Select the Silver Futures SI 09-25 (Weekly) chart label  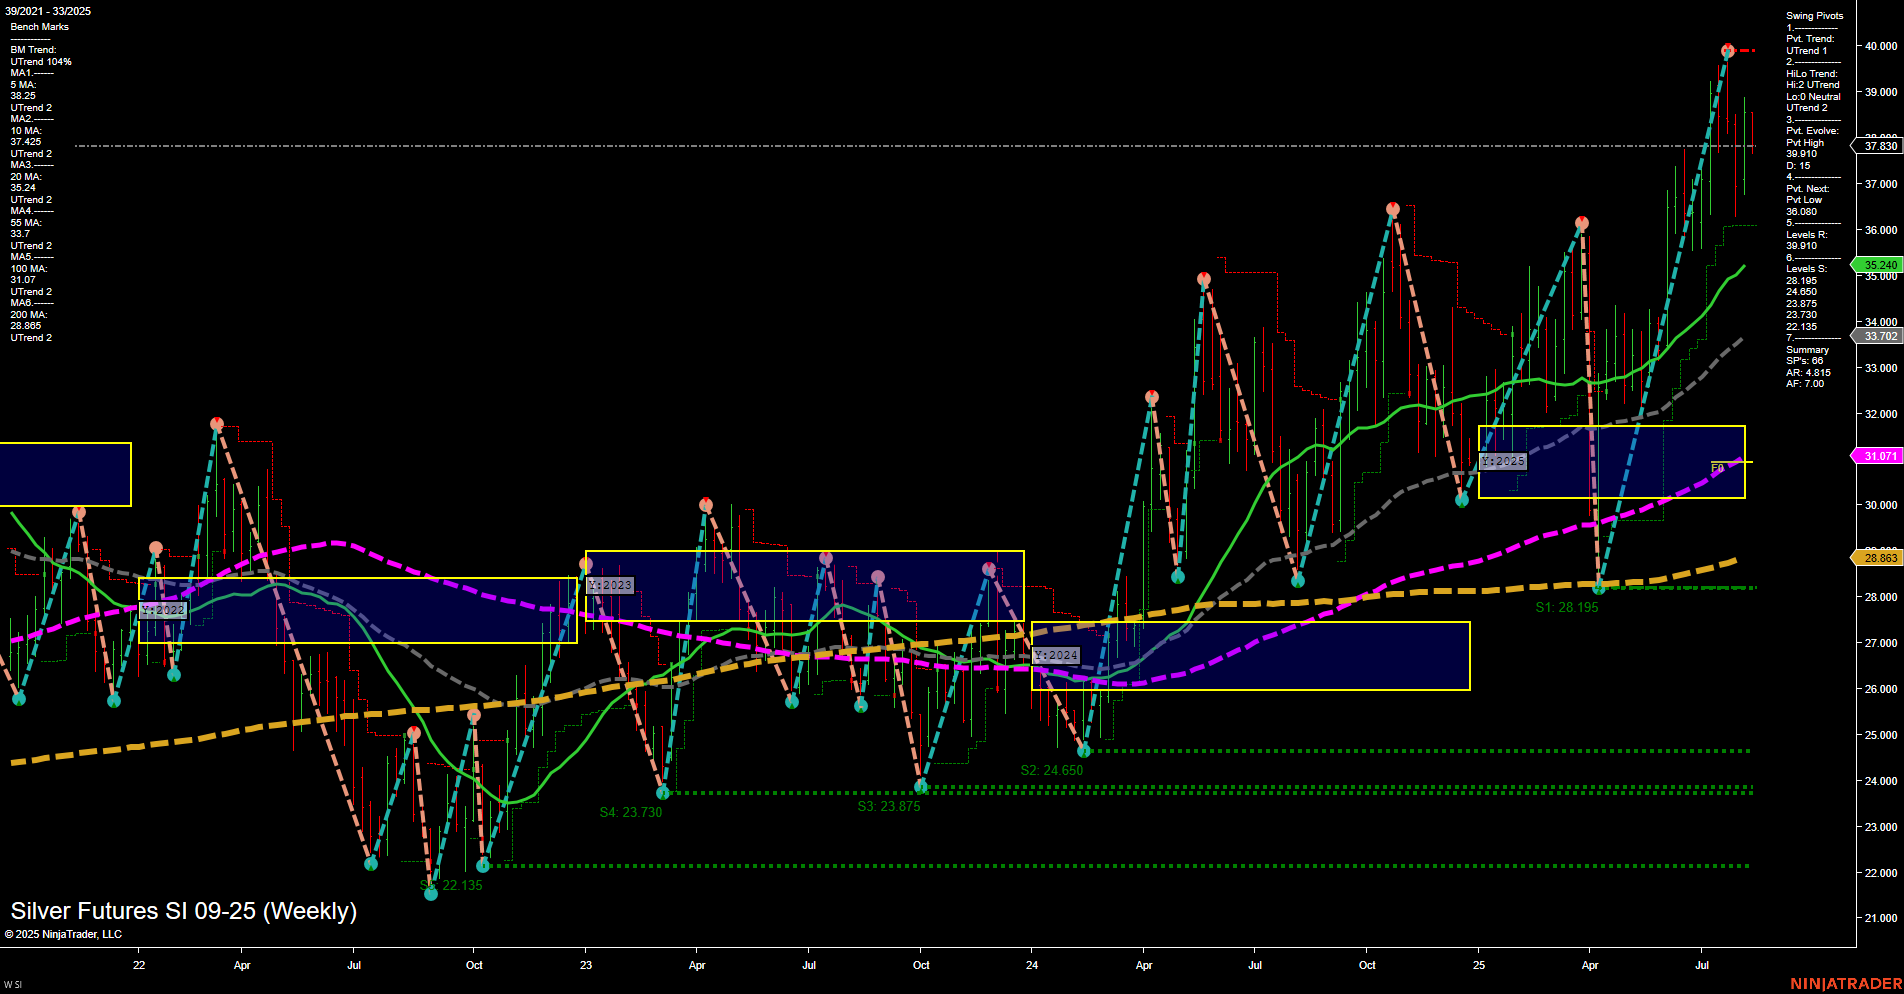183,911
